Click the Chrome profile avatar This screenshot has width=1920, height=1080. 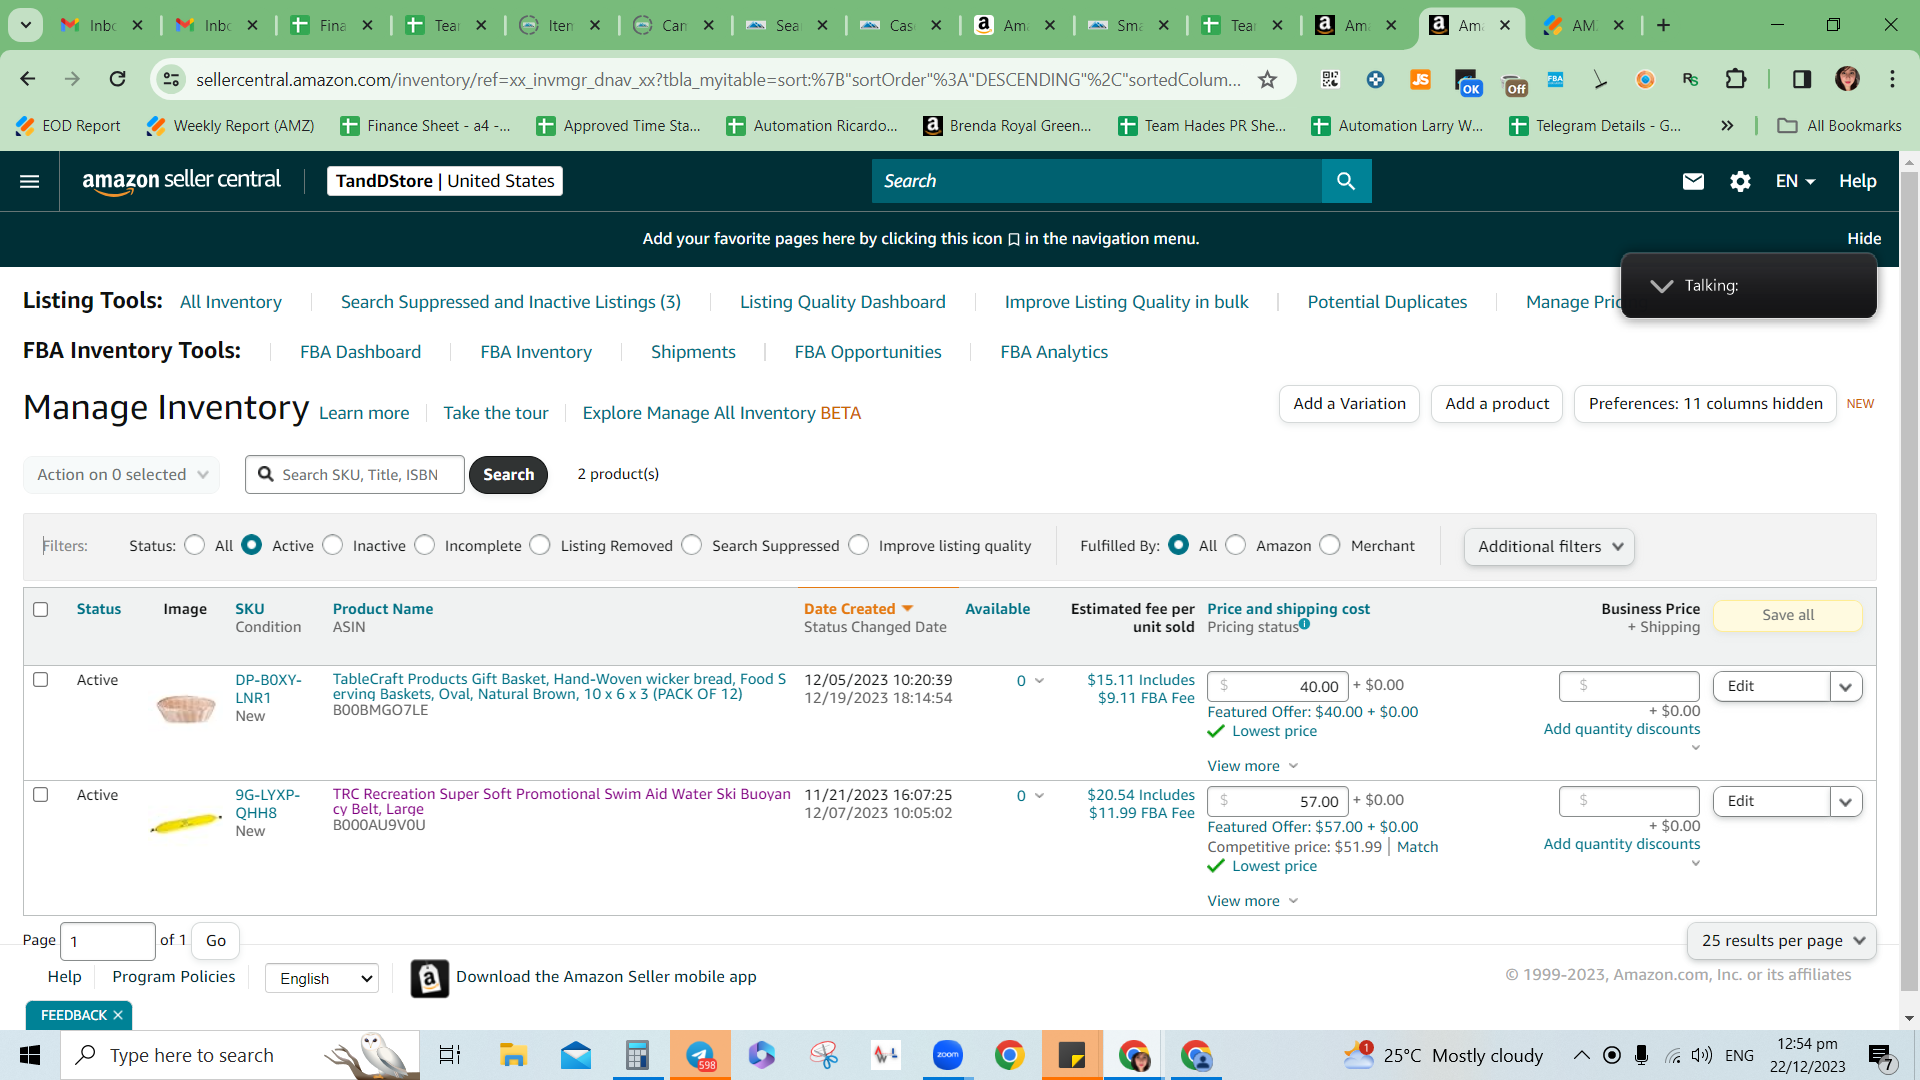pyautogui.click(x=1847, y=79)
